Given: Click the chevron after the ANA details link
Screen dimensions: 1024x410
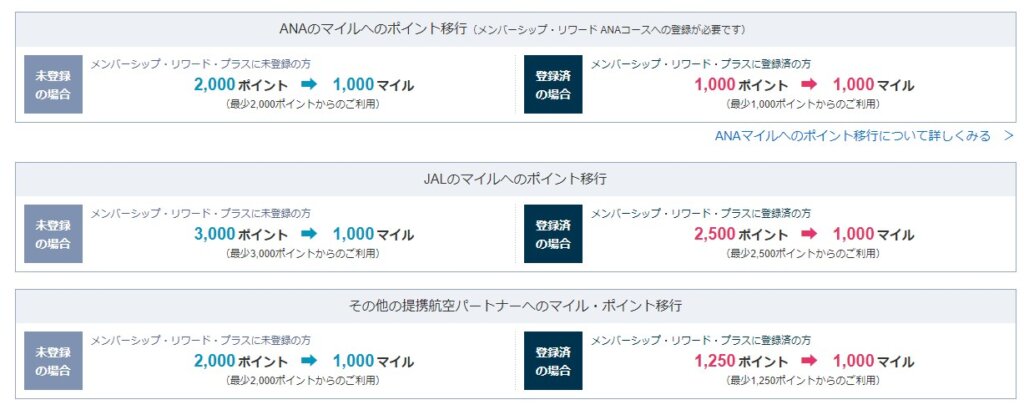Looking at the screenshot, I should [1008, 135].
